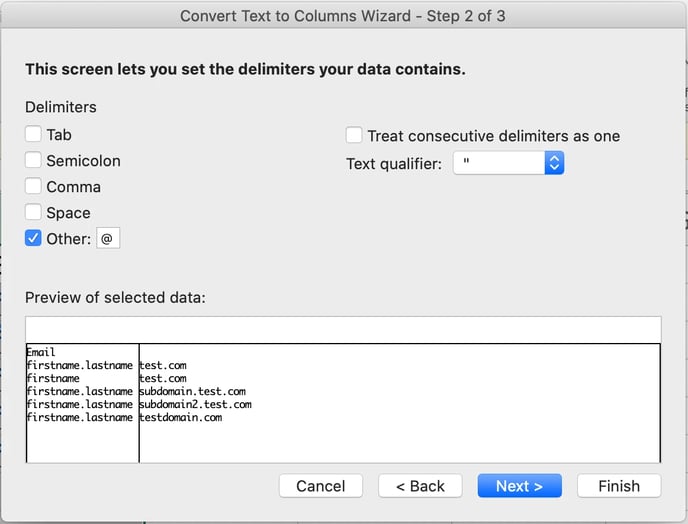Select the second preview column with test.com
Image resolution: width=688 pixels, height=524 pixels.
coord(399,403)
